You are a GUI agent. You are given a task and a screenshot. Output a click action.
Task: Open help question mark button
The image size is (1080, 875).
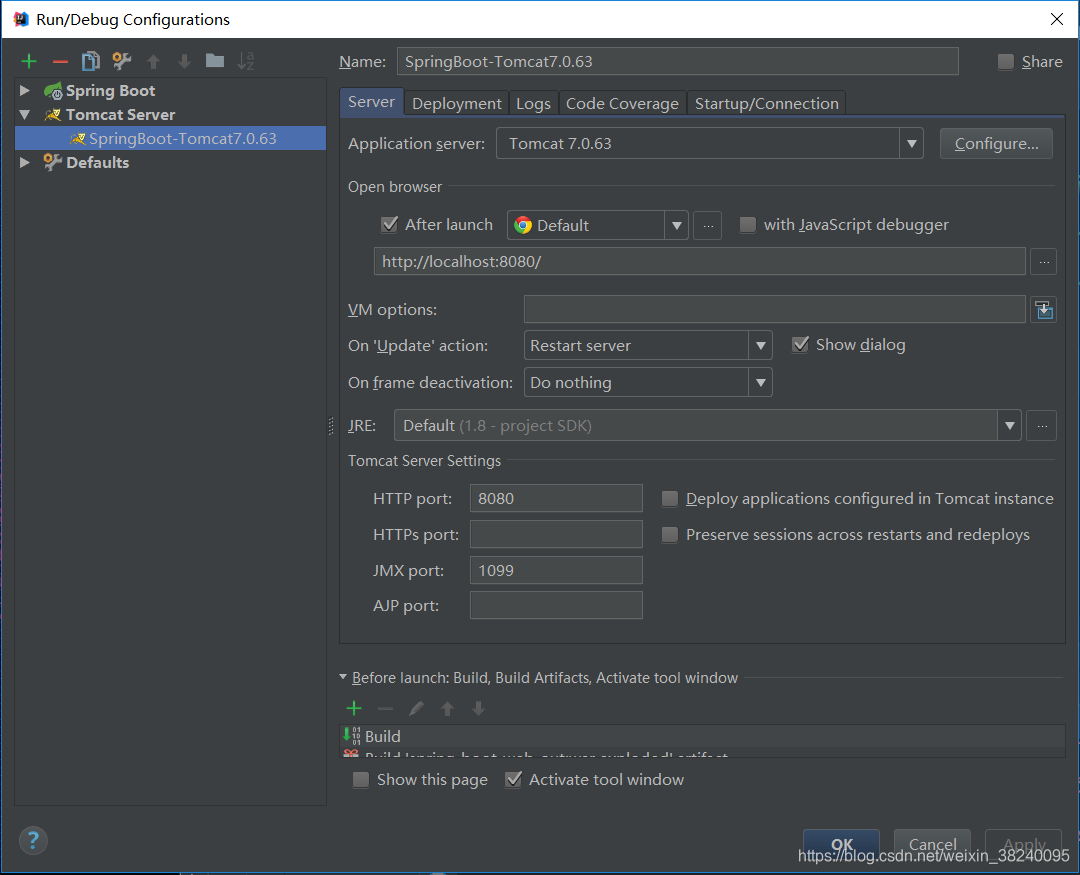[33, 841]
